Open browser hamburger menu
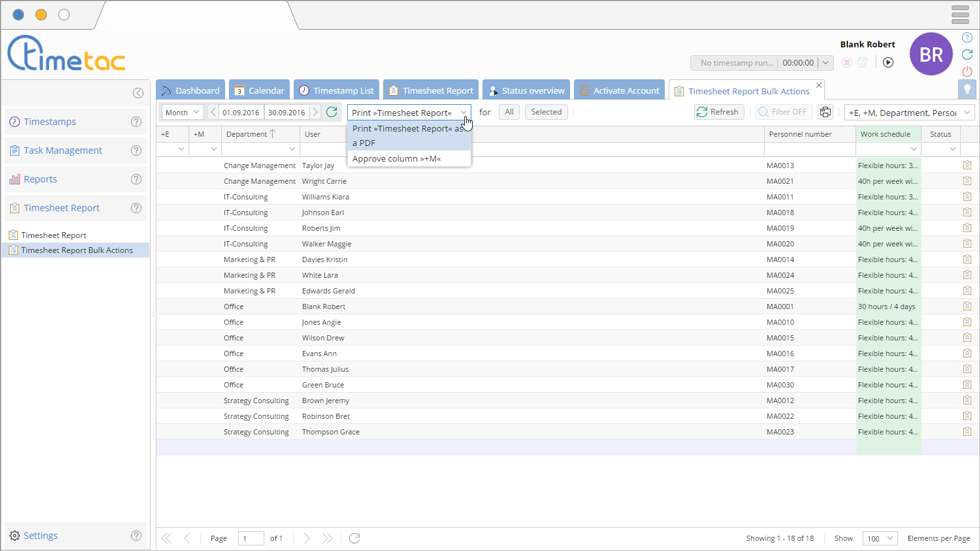980x551 pixels. click(960, 14)
